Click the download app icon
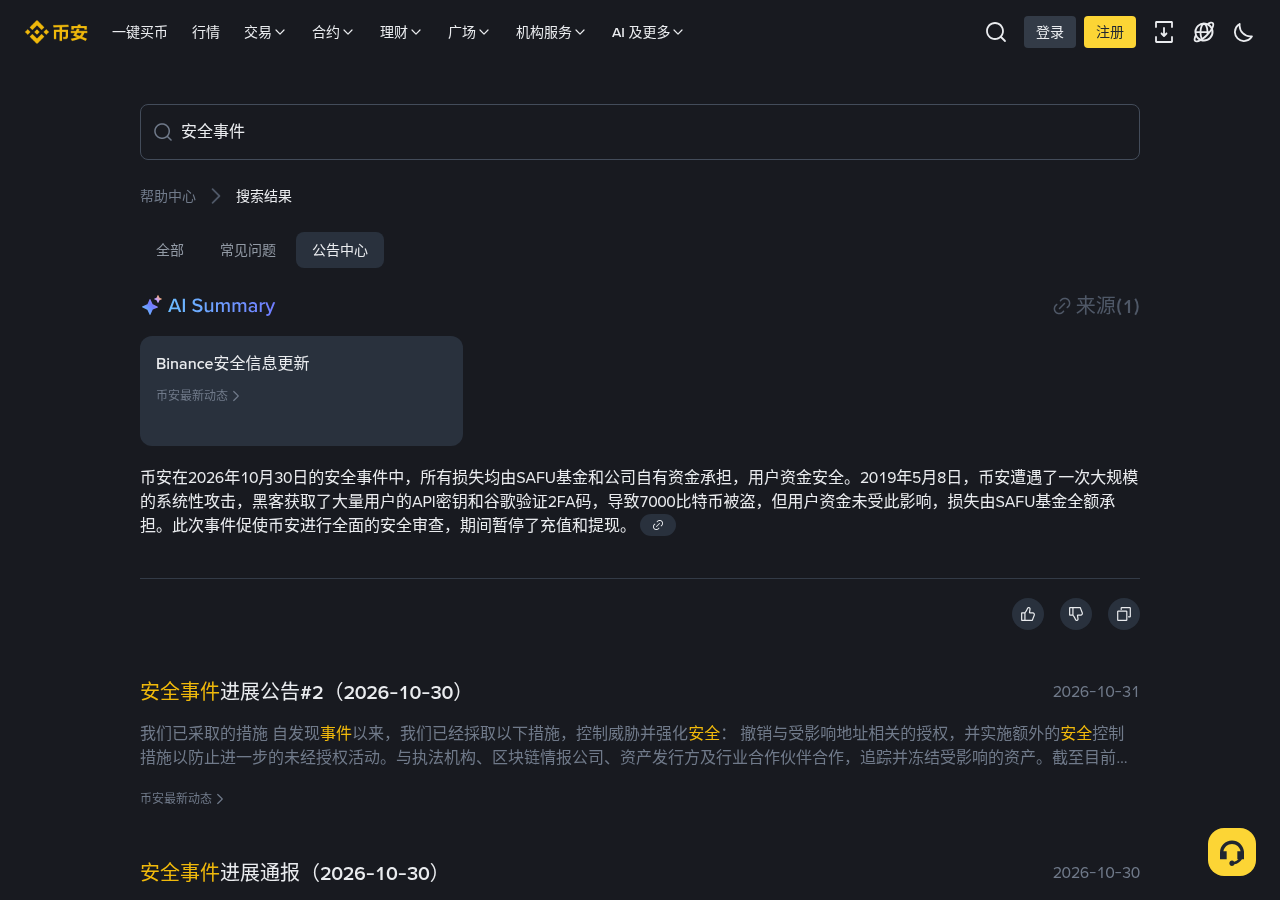The image size is (1280, 900). [x=1164, y=32]
